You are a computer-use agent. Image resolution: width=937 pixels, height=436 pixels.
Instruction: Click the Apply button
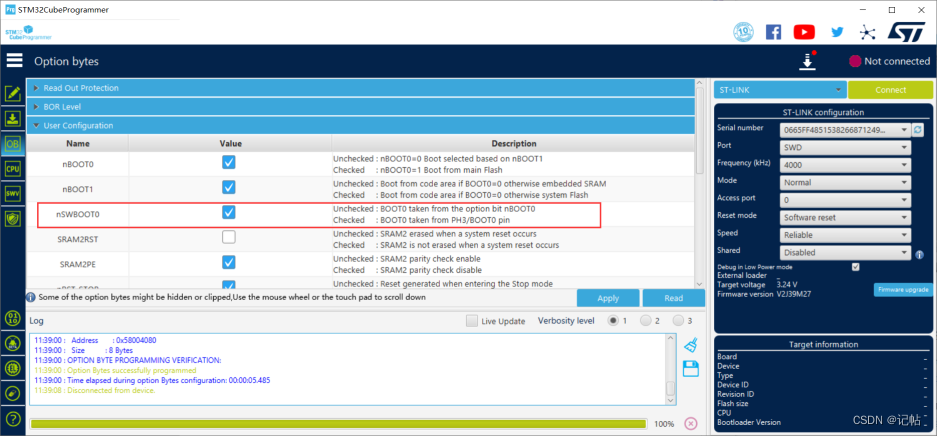608,298
